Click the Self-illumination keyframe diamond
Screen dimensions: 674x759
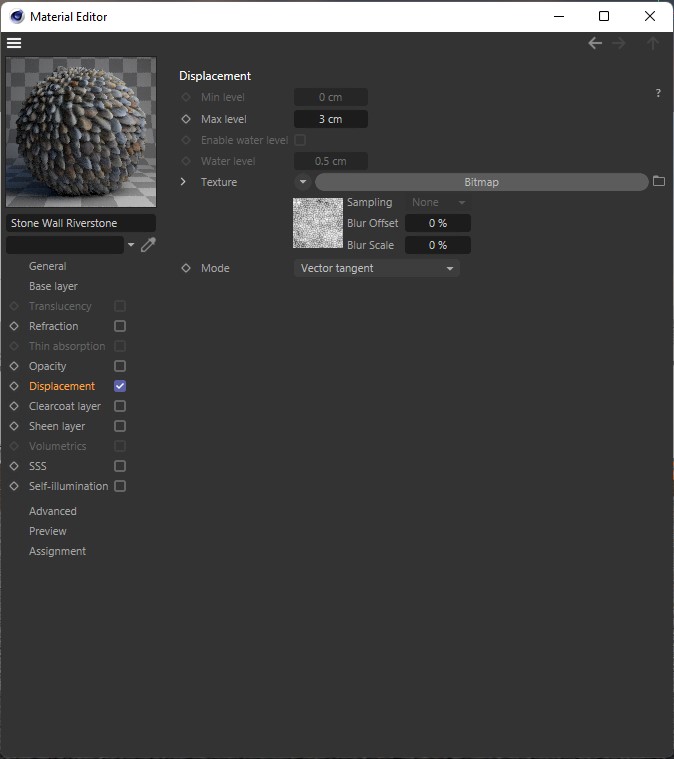14,486
